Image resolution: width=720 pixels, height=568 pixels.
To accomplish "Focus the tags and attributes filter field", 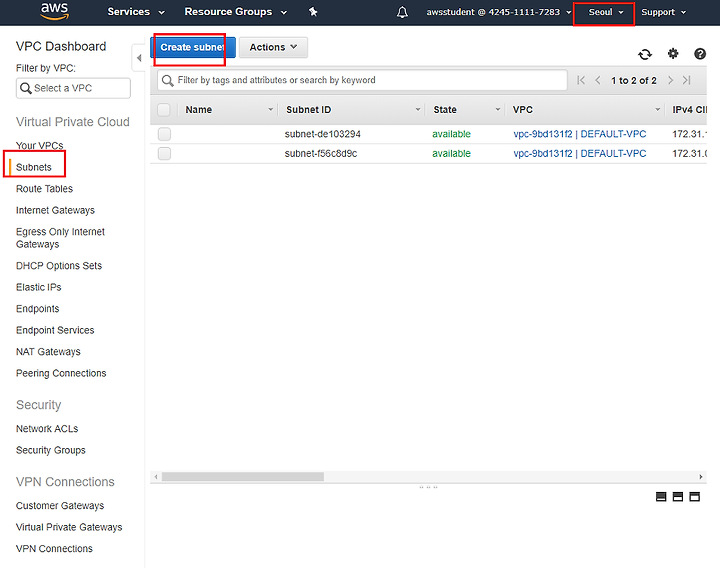I will coord(362,80).
